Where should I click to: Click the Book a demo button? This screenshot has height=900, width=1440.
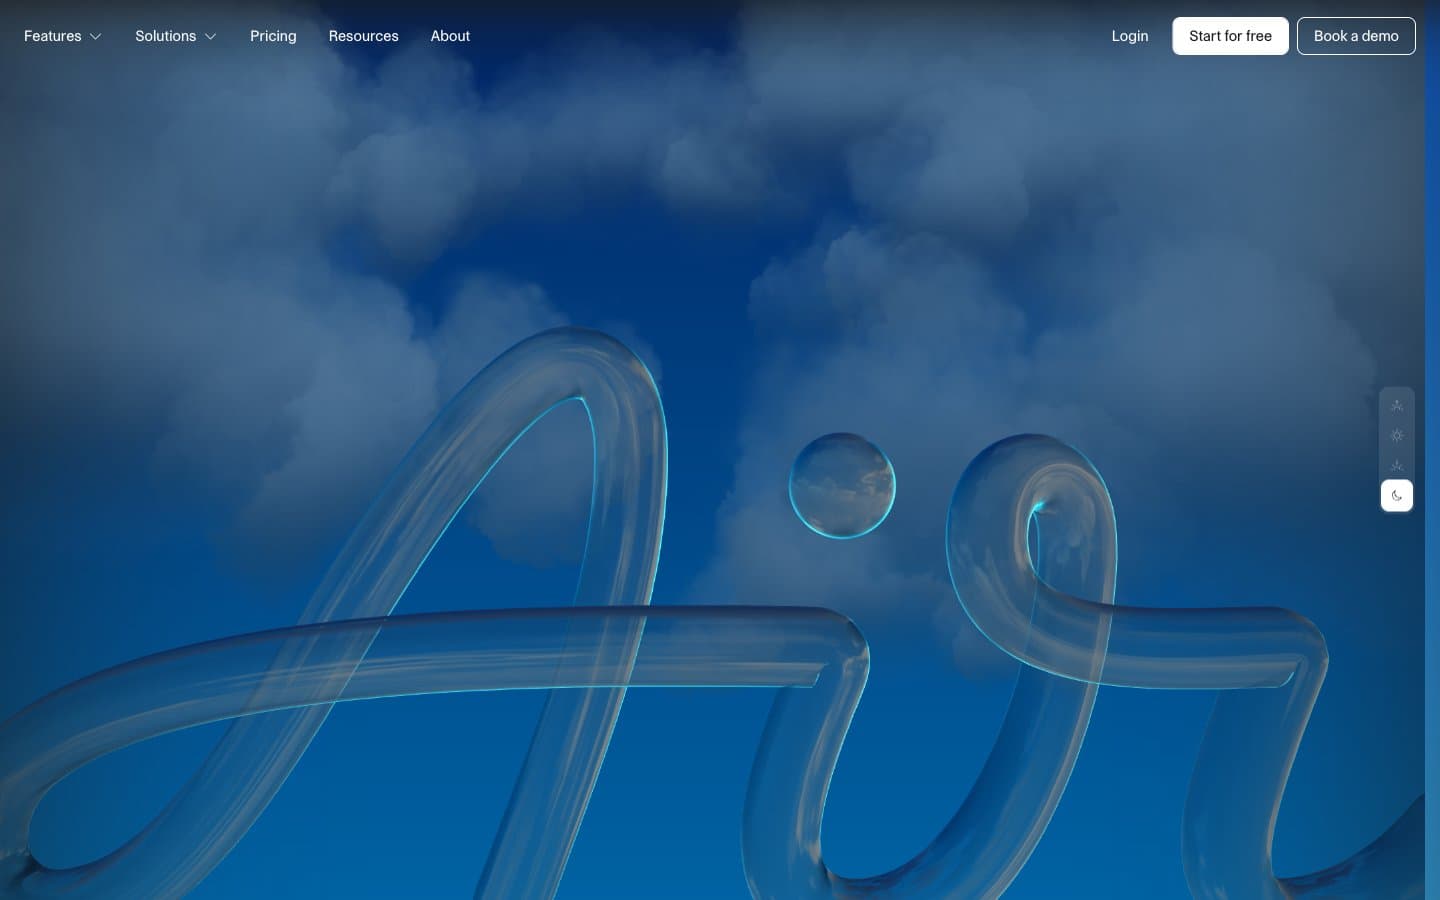pos(1356,36)
